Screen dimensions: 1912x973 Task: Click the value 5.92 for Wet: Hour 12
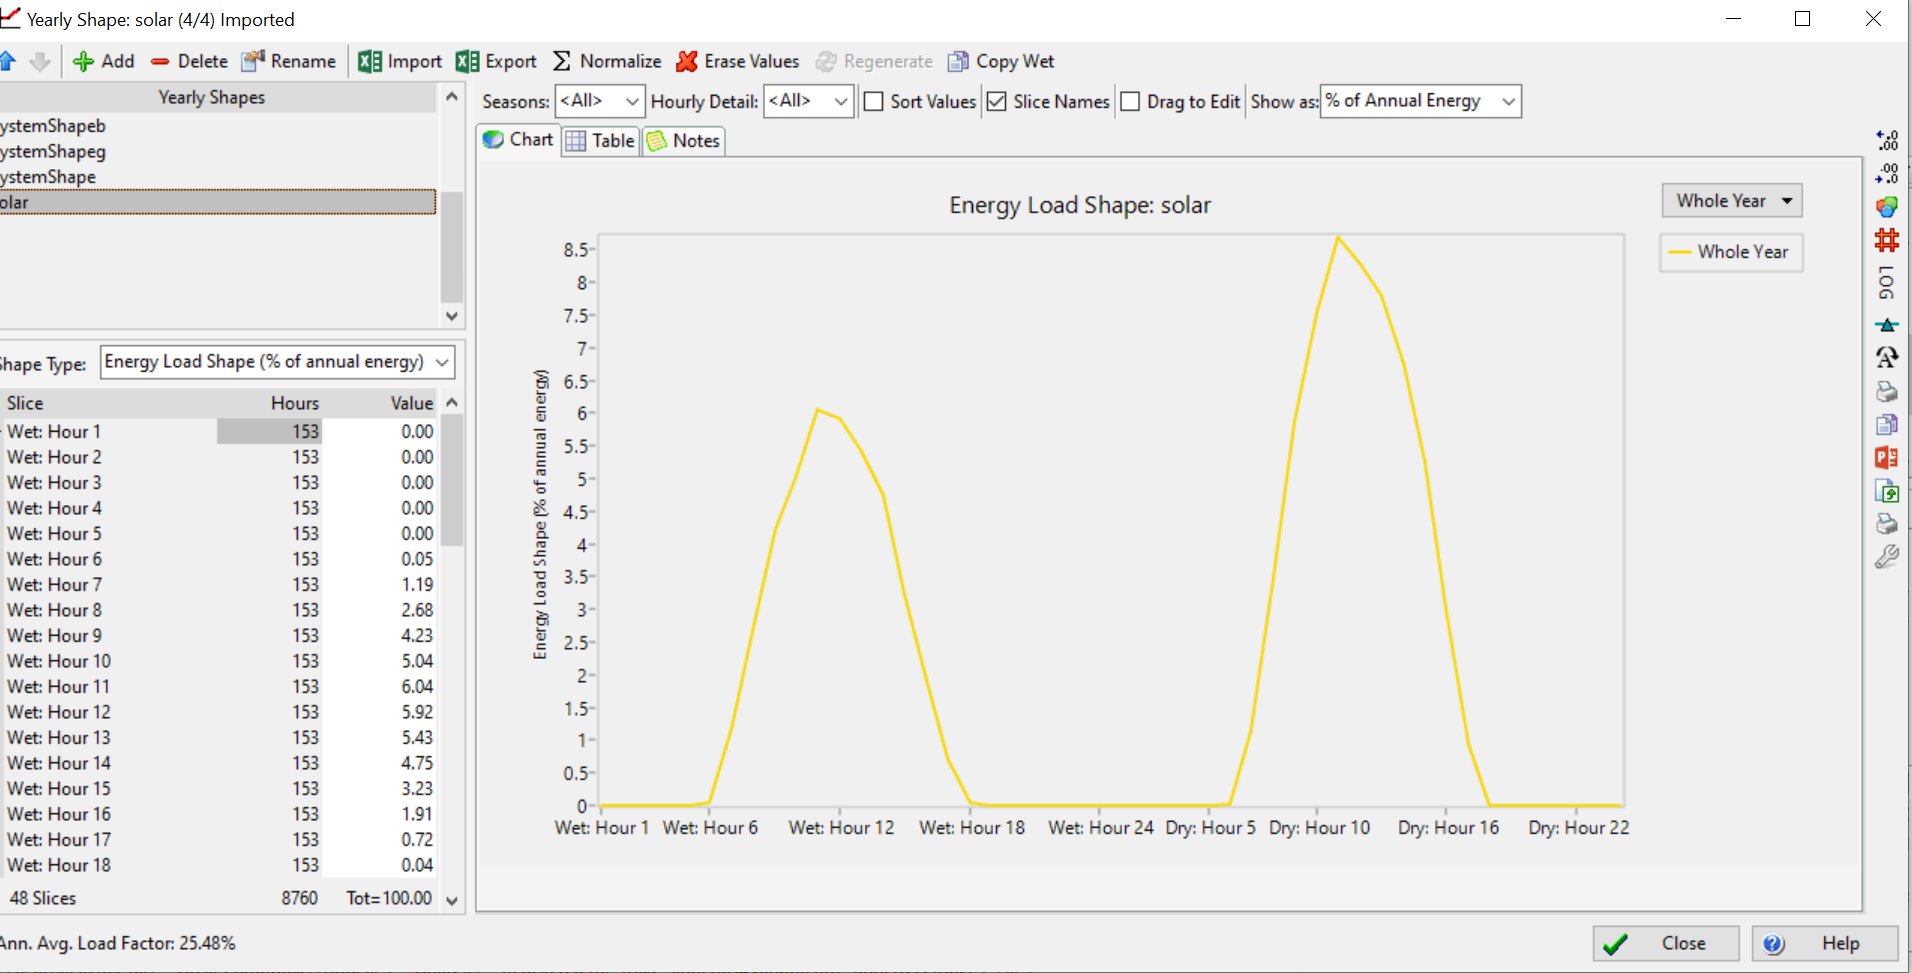tap(417, 713)
